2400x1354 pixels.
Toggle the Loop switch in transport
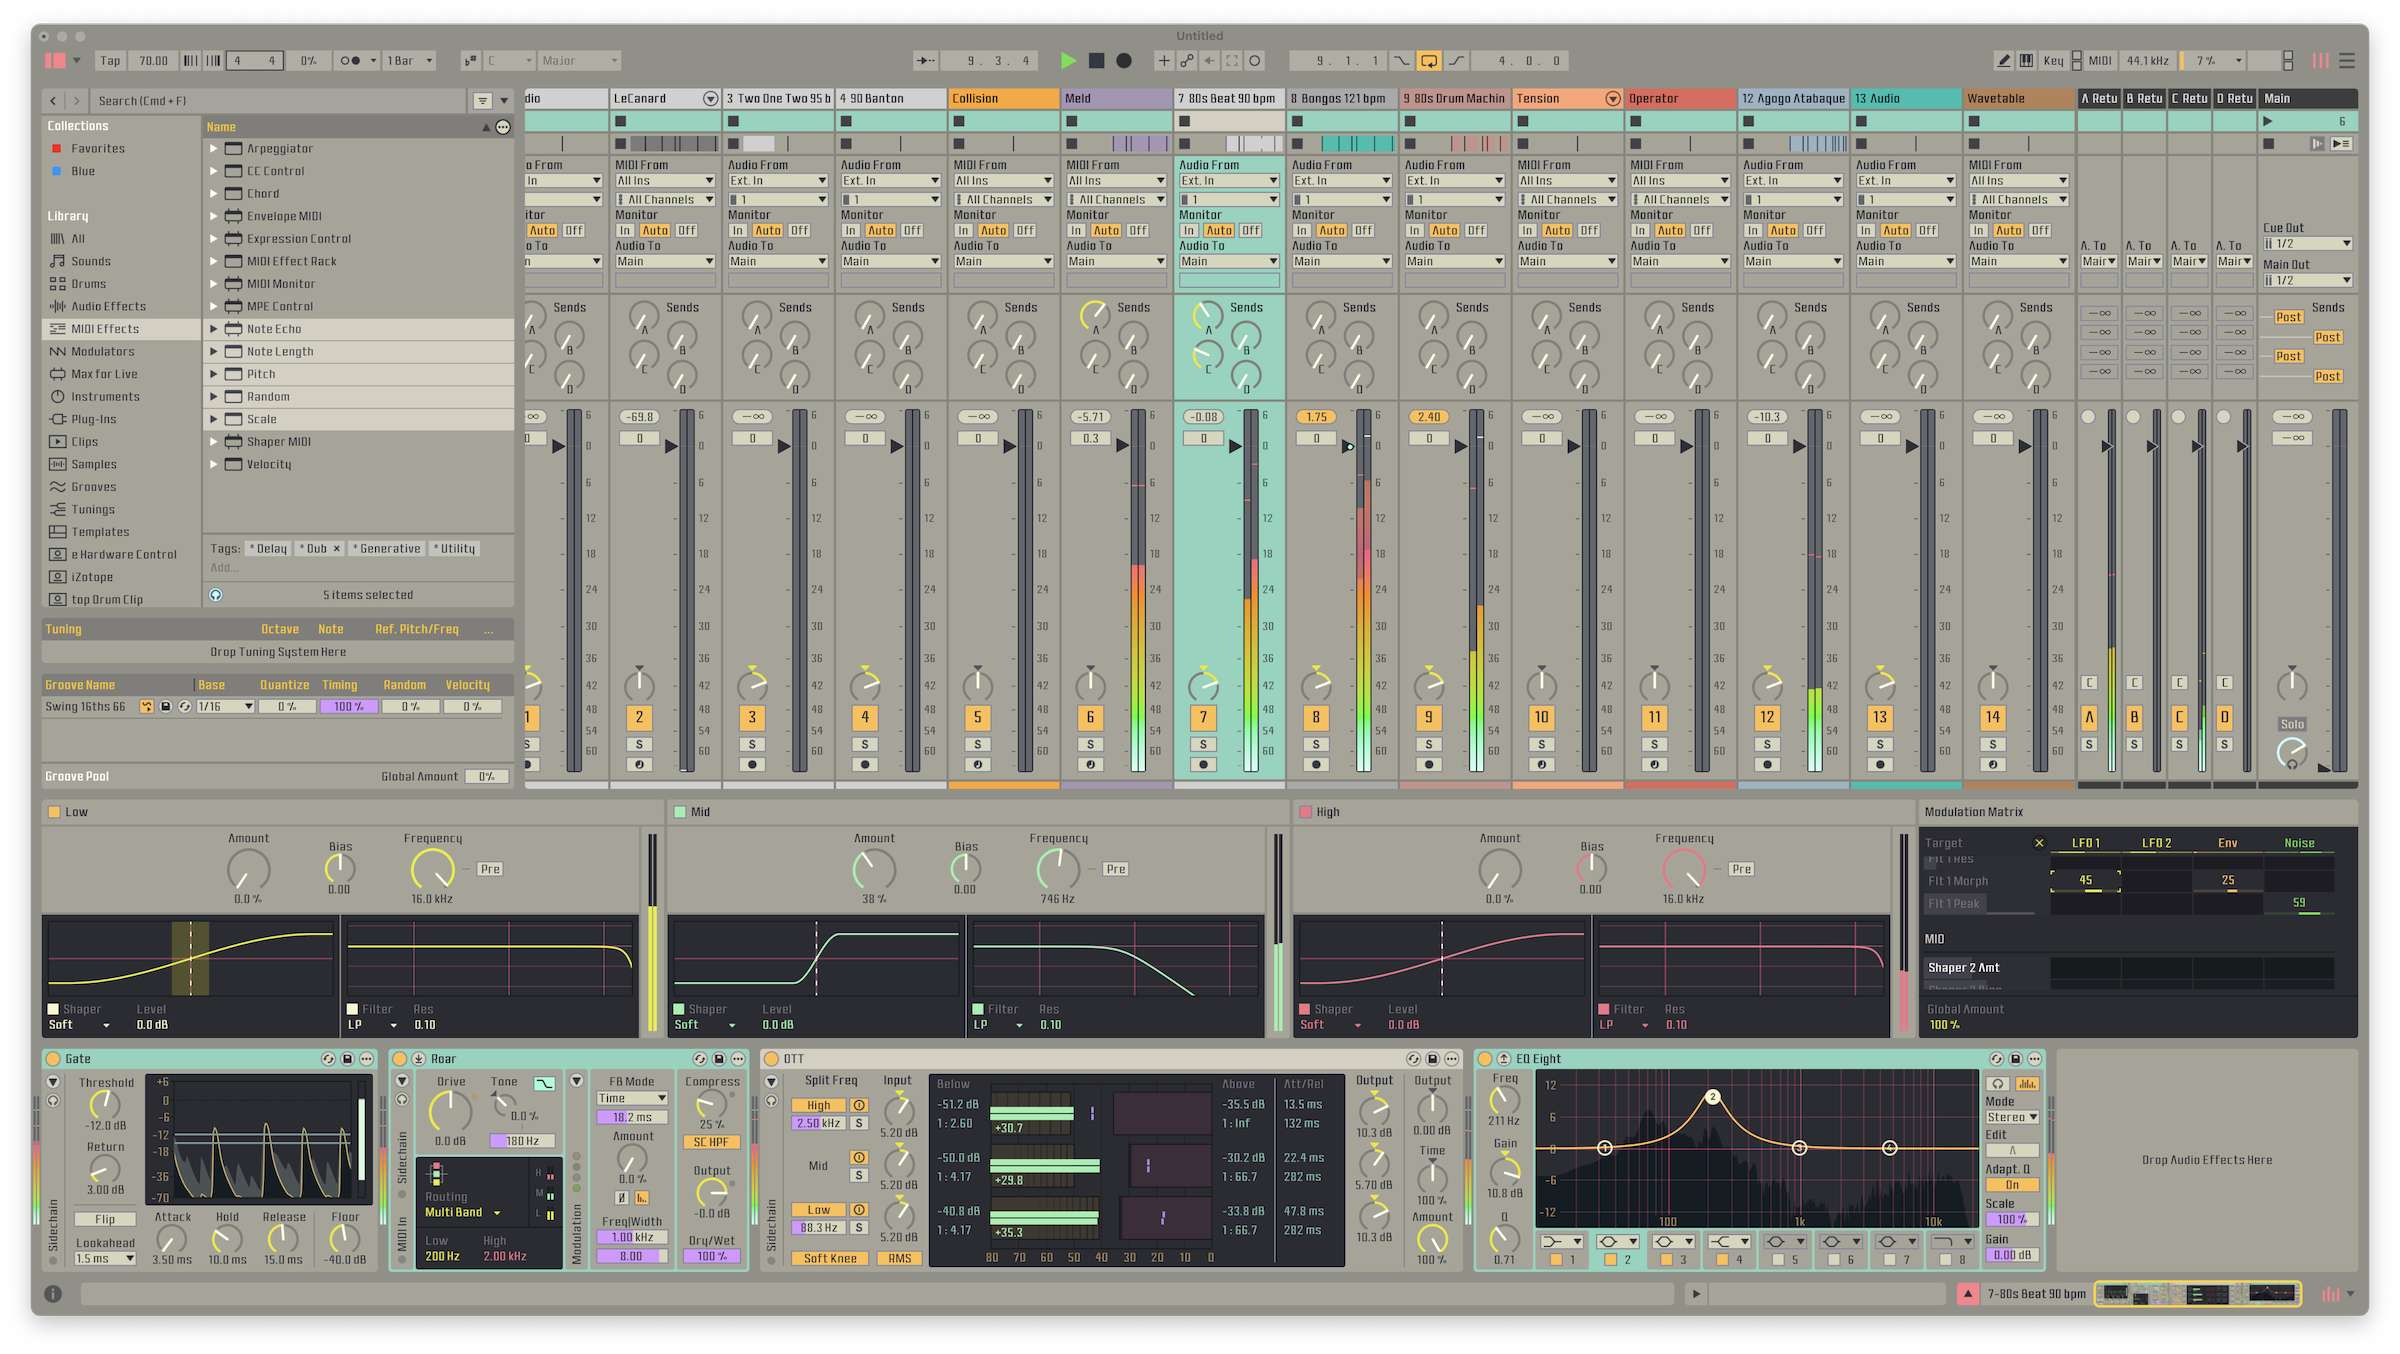click(x=1429, y=61)
